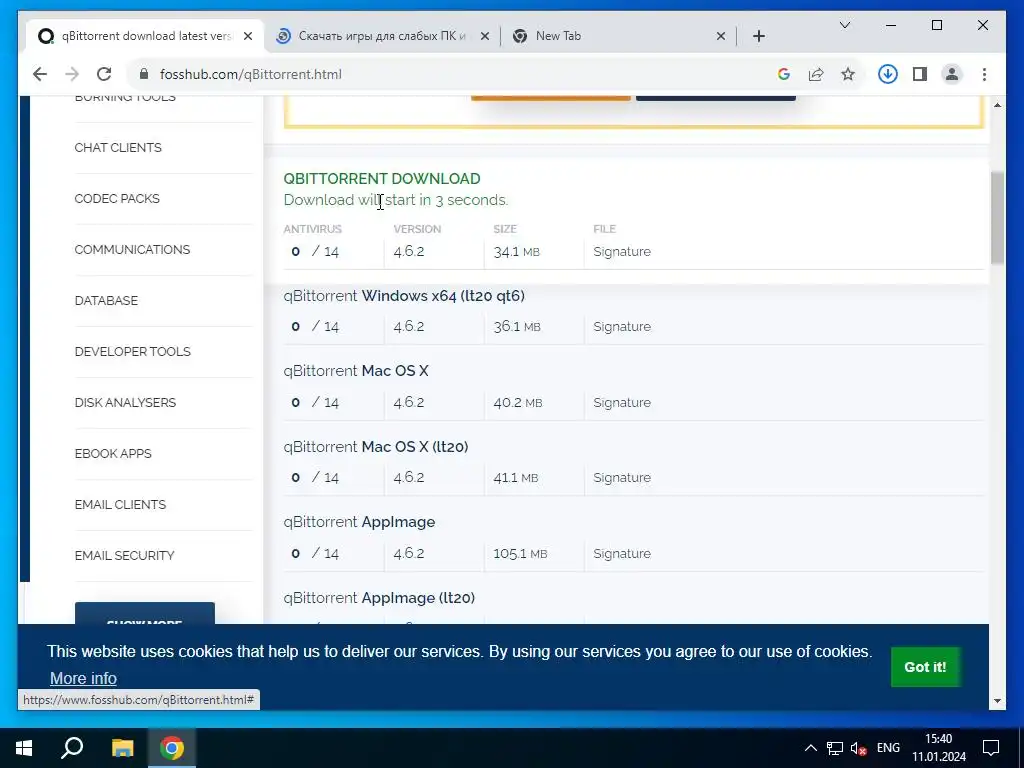This screenshot has height=768, width=1024.
Task: Click the Chrome taskbar icon
Action: click(x=172, y=748)
